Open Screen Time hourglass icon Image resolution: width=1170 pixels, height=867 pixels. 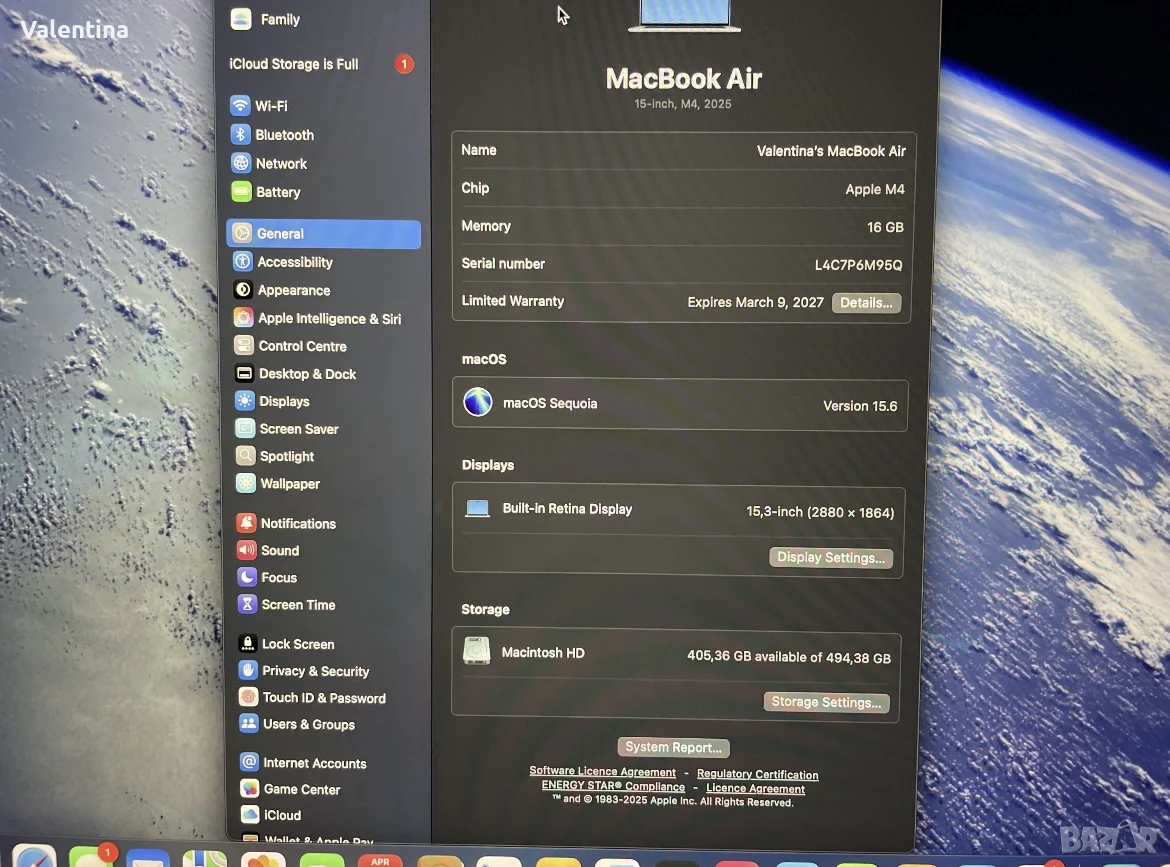[248, 604]
